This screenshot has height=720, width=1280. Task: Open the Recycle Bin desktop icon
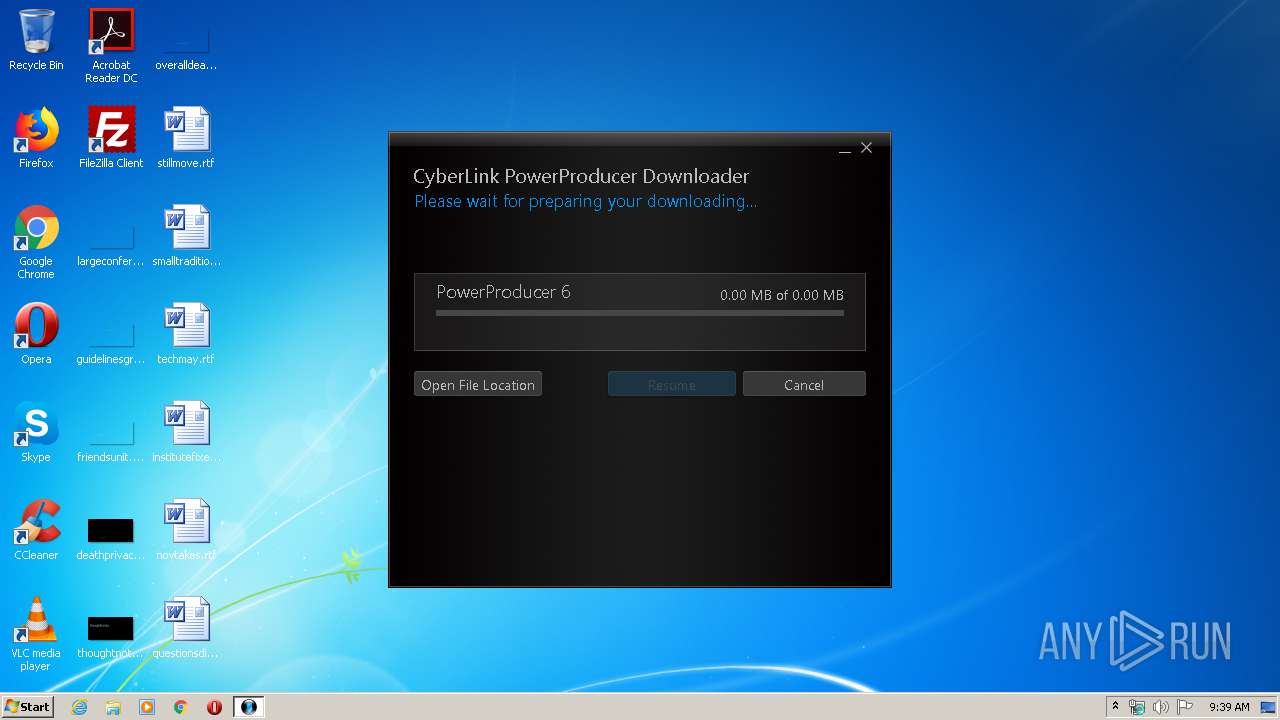pyautogui.click(x=36, y=40)
